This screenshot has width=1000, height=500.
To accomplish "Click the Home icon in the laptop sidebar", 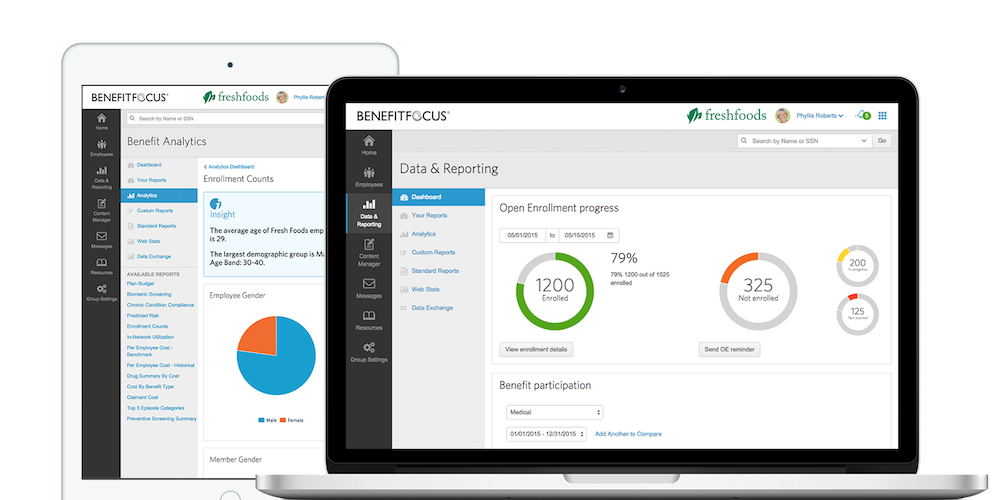I will (x=369, y=142).
